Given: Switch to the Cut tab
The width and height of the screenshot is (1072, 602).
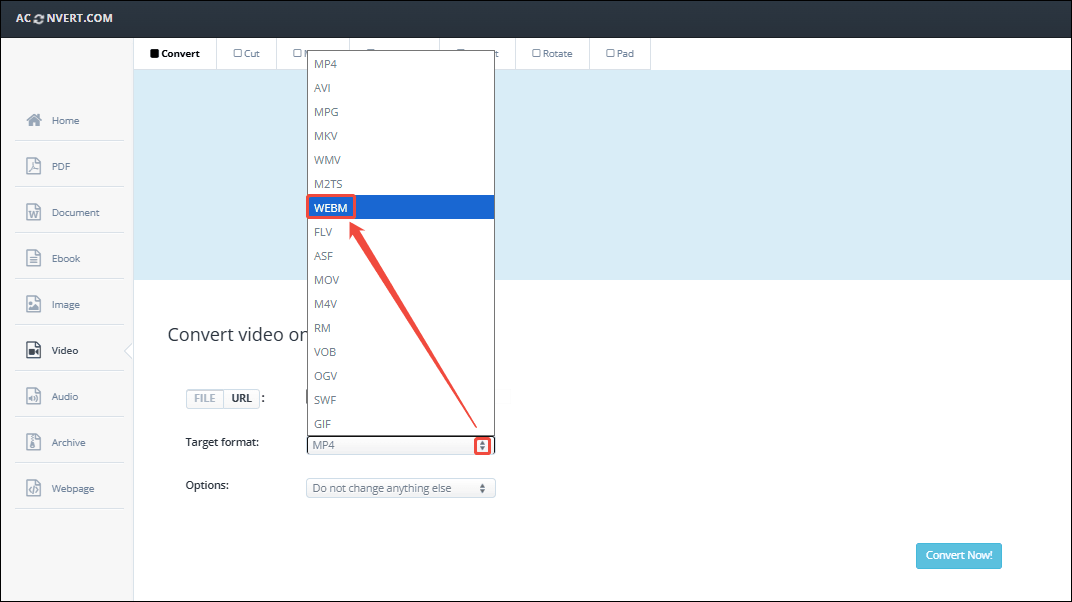Looking at the screenshot, I should (247, 53).
